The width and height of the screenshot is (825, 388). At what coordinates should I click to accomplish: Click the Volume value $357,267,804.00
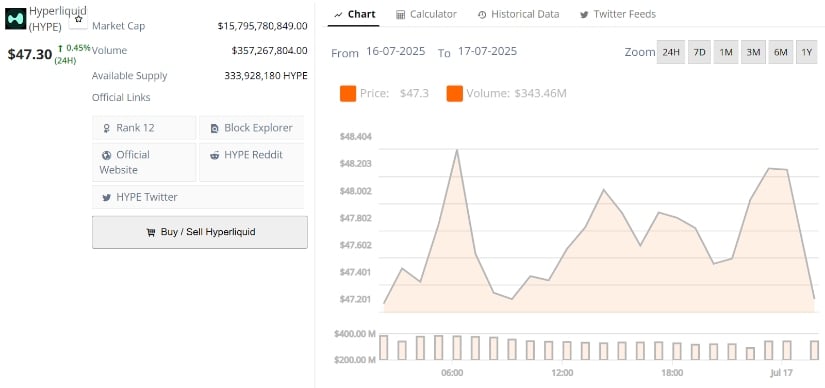pos(269,51)
